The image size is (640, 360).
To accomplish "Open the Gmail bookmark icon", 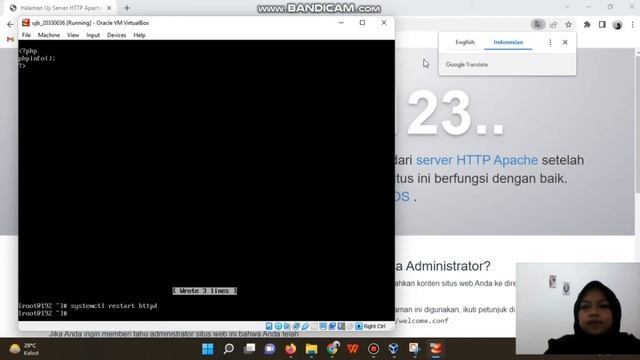I will click(x=10, y=39).
